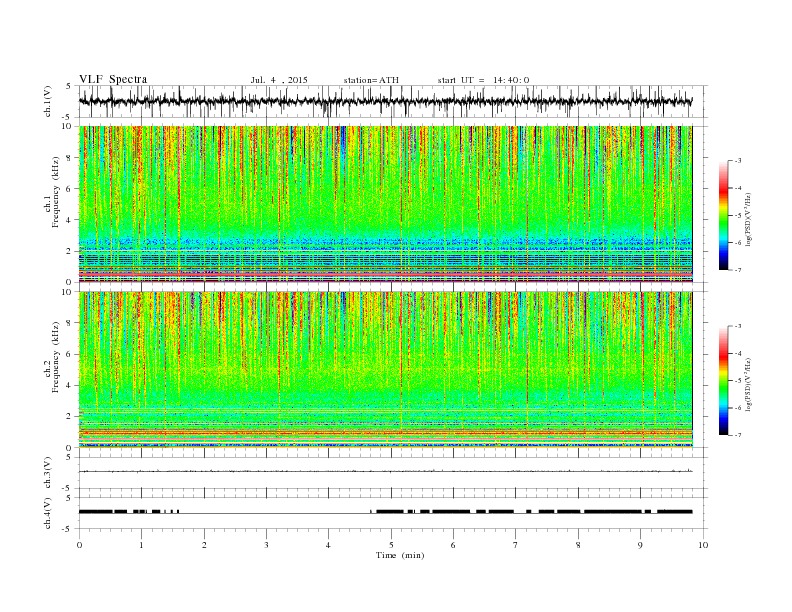Click the ch.2 "Frequency (kHz)" axis label

click(56, 356)
